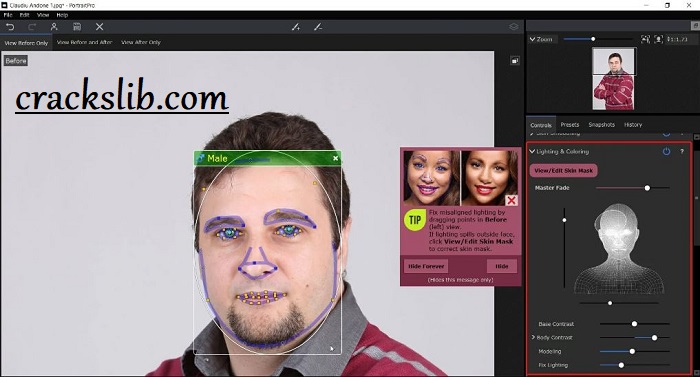
Task: Click the Master Fade slider handle
Action: [x=647, y=188]
